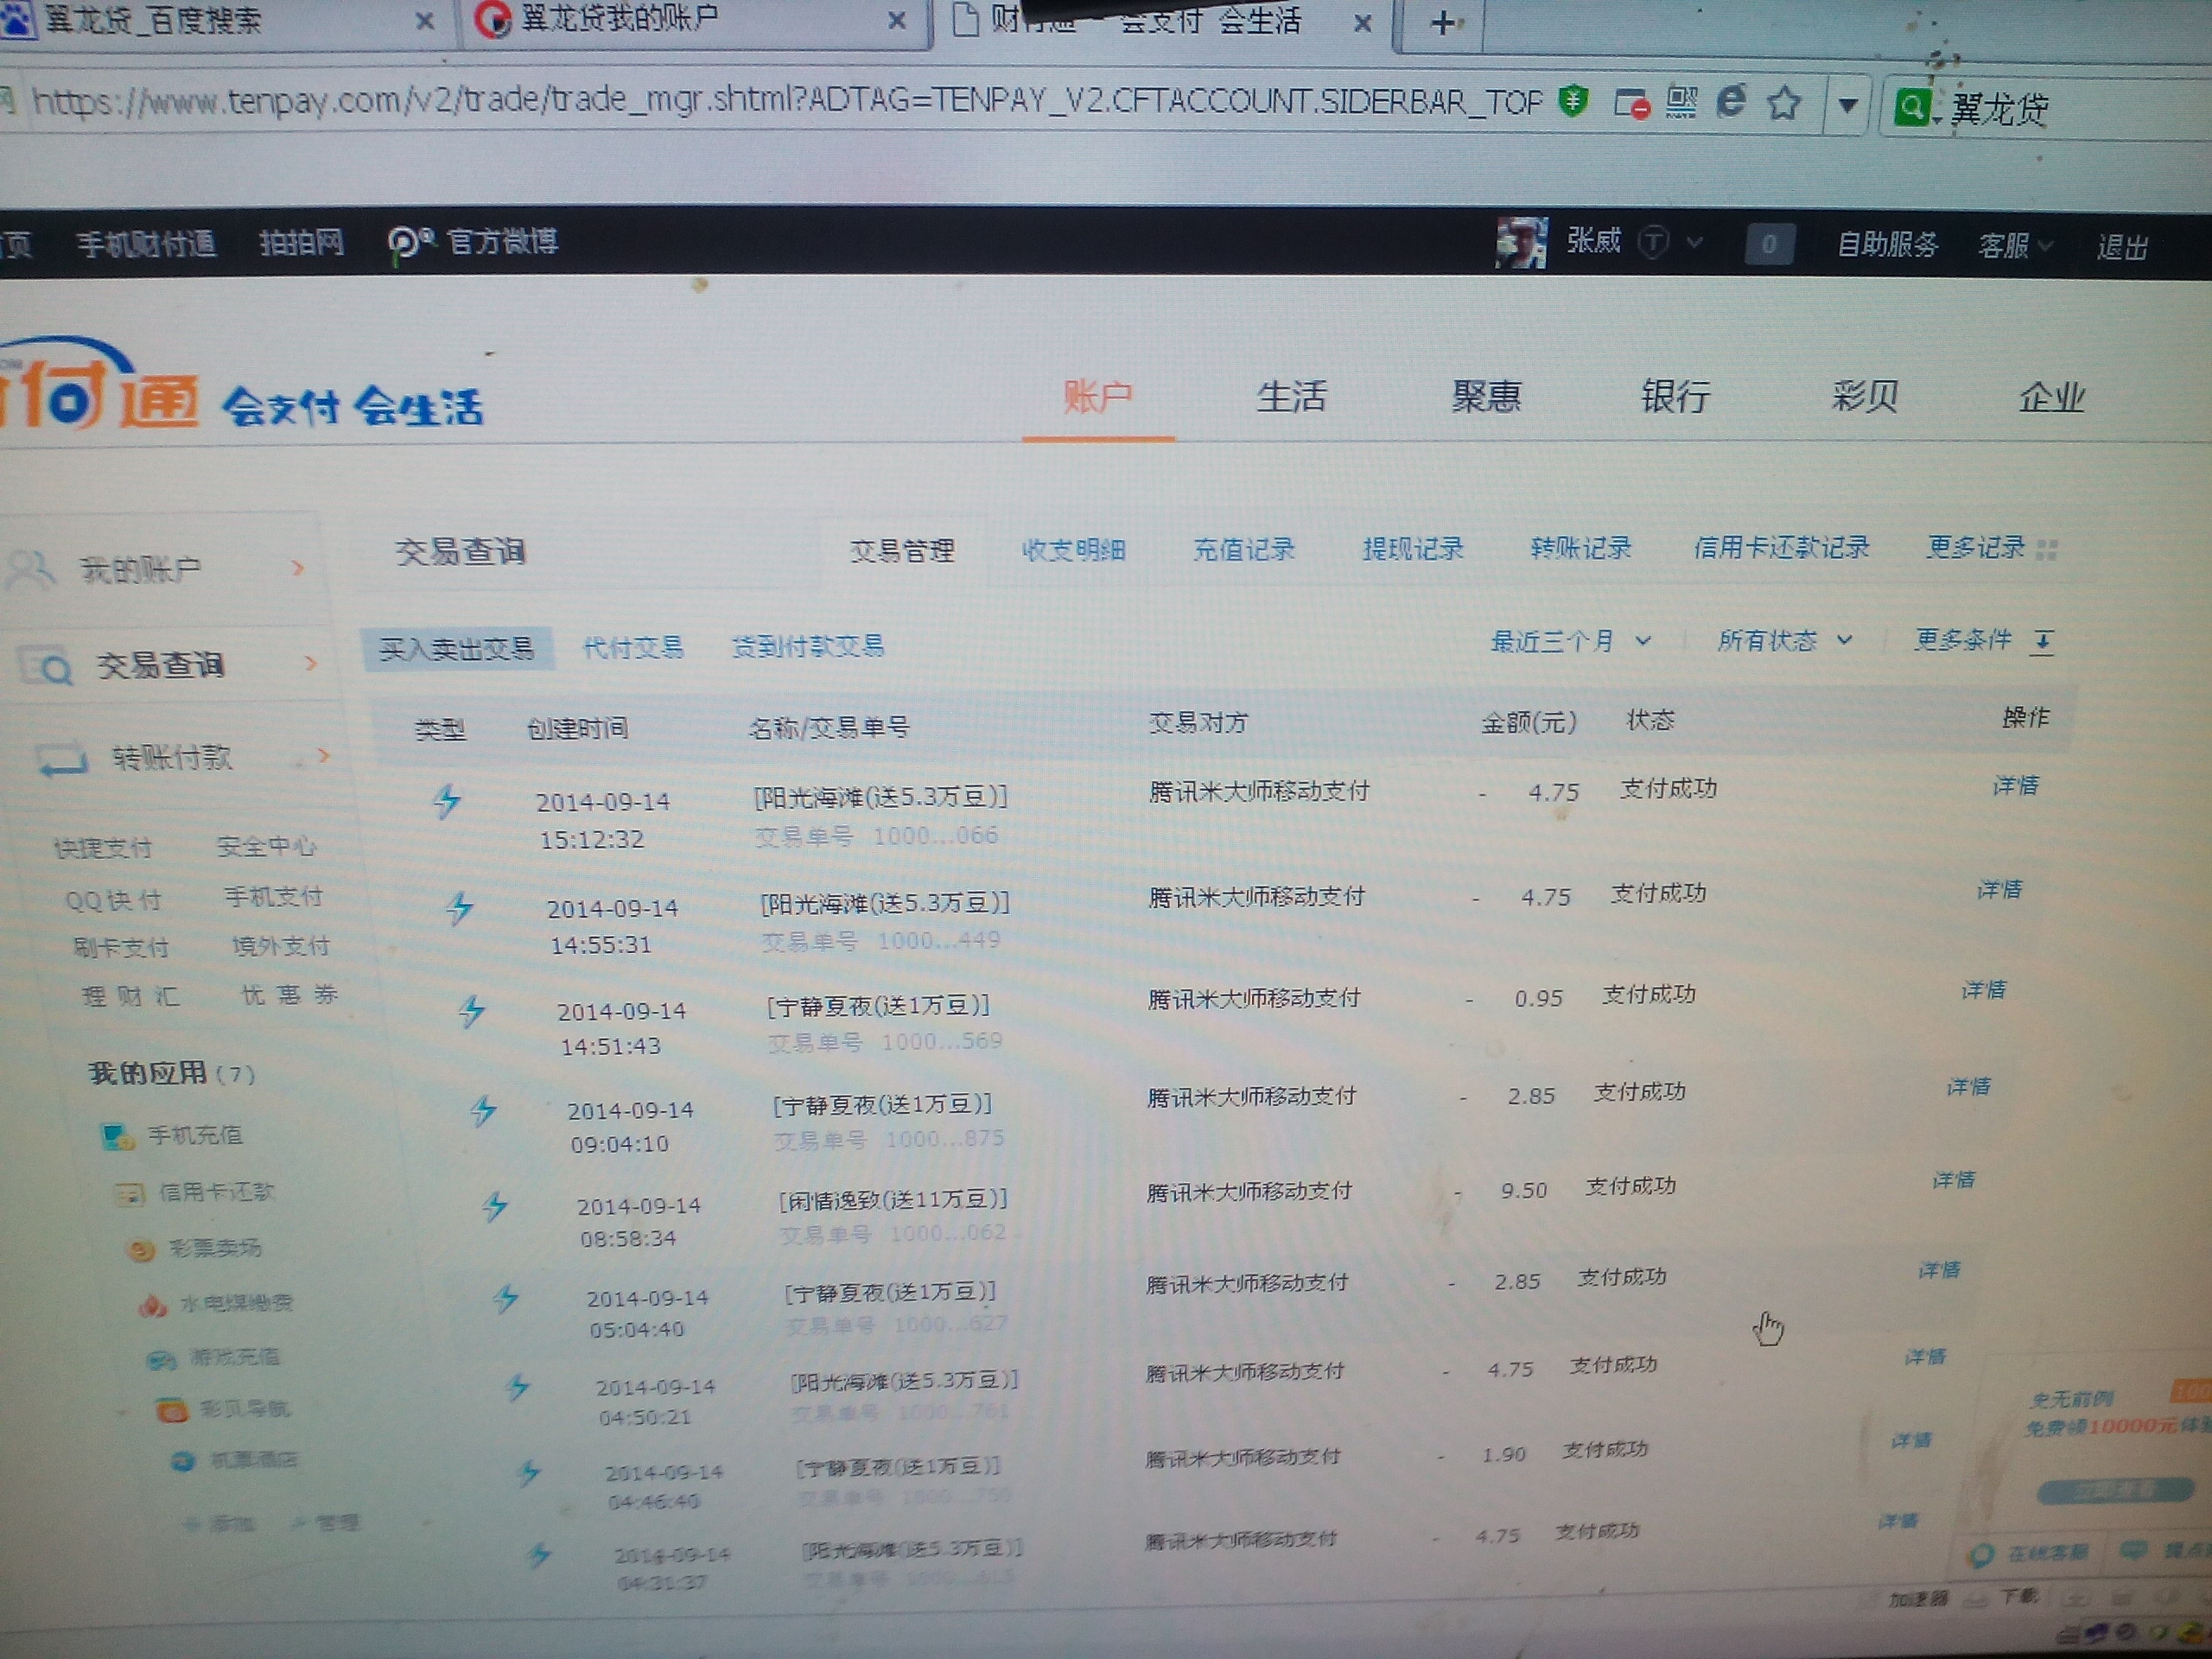Click the QR code icon in address bar
The image size is (2212, 1659).
(1682, 103)
